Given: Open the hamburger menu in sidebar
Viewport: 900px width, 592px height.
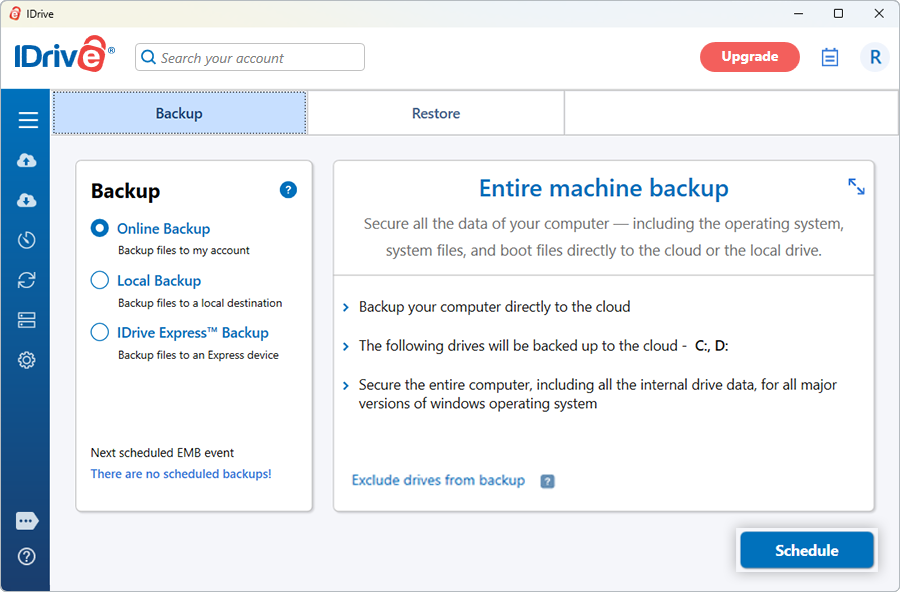Looking at the screenshot, I should click(x=28, y=120).
